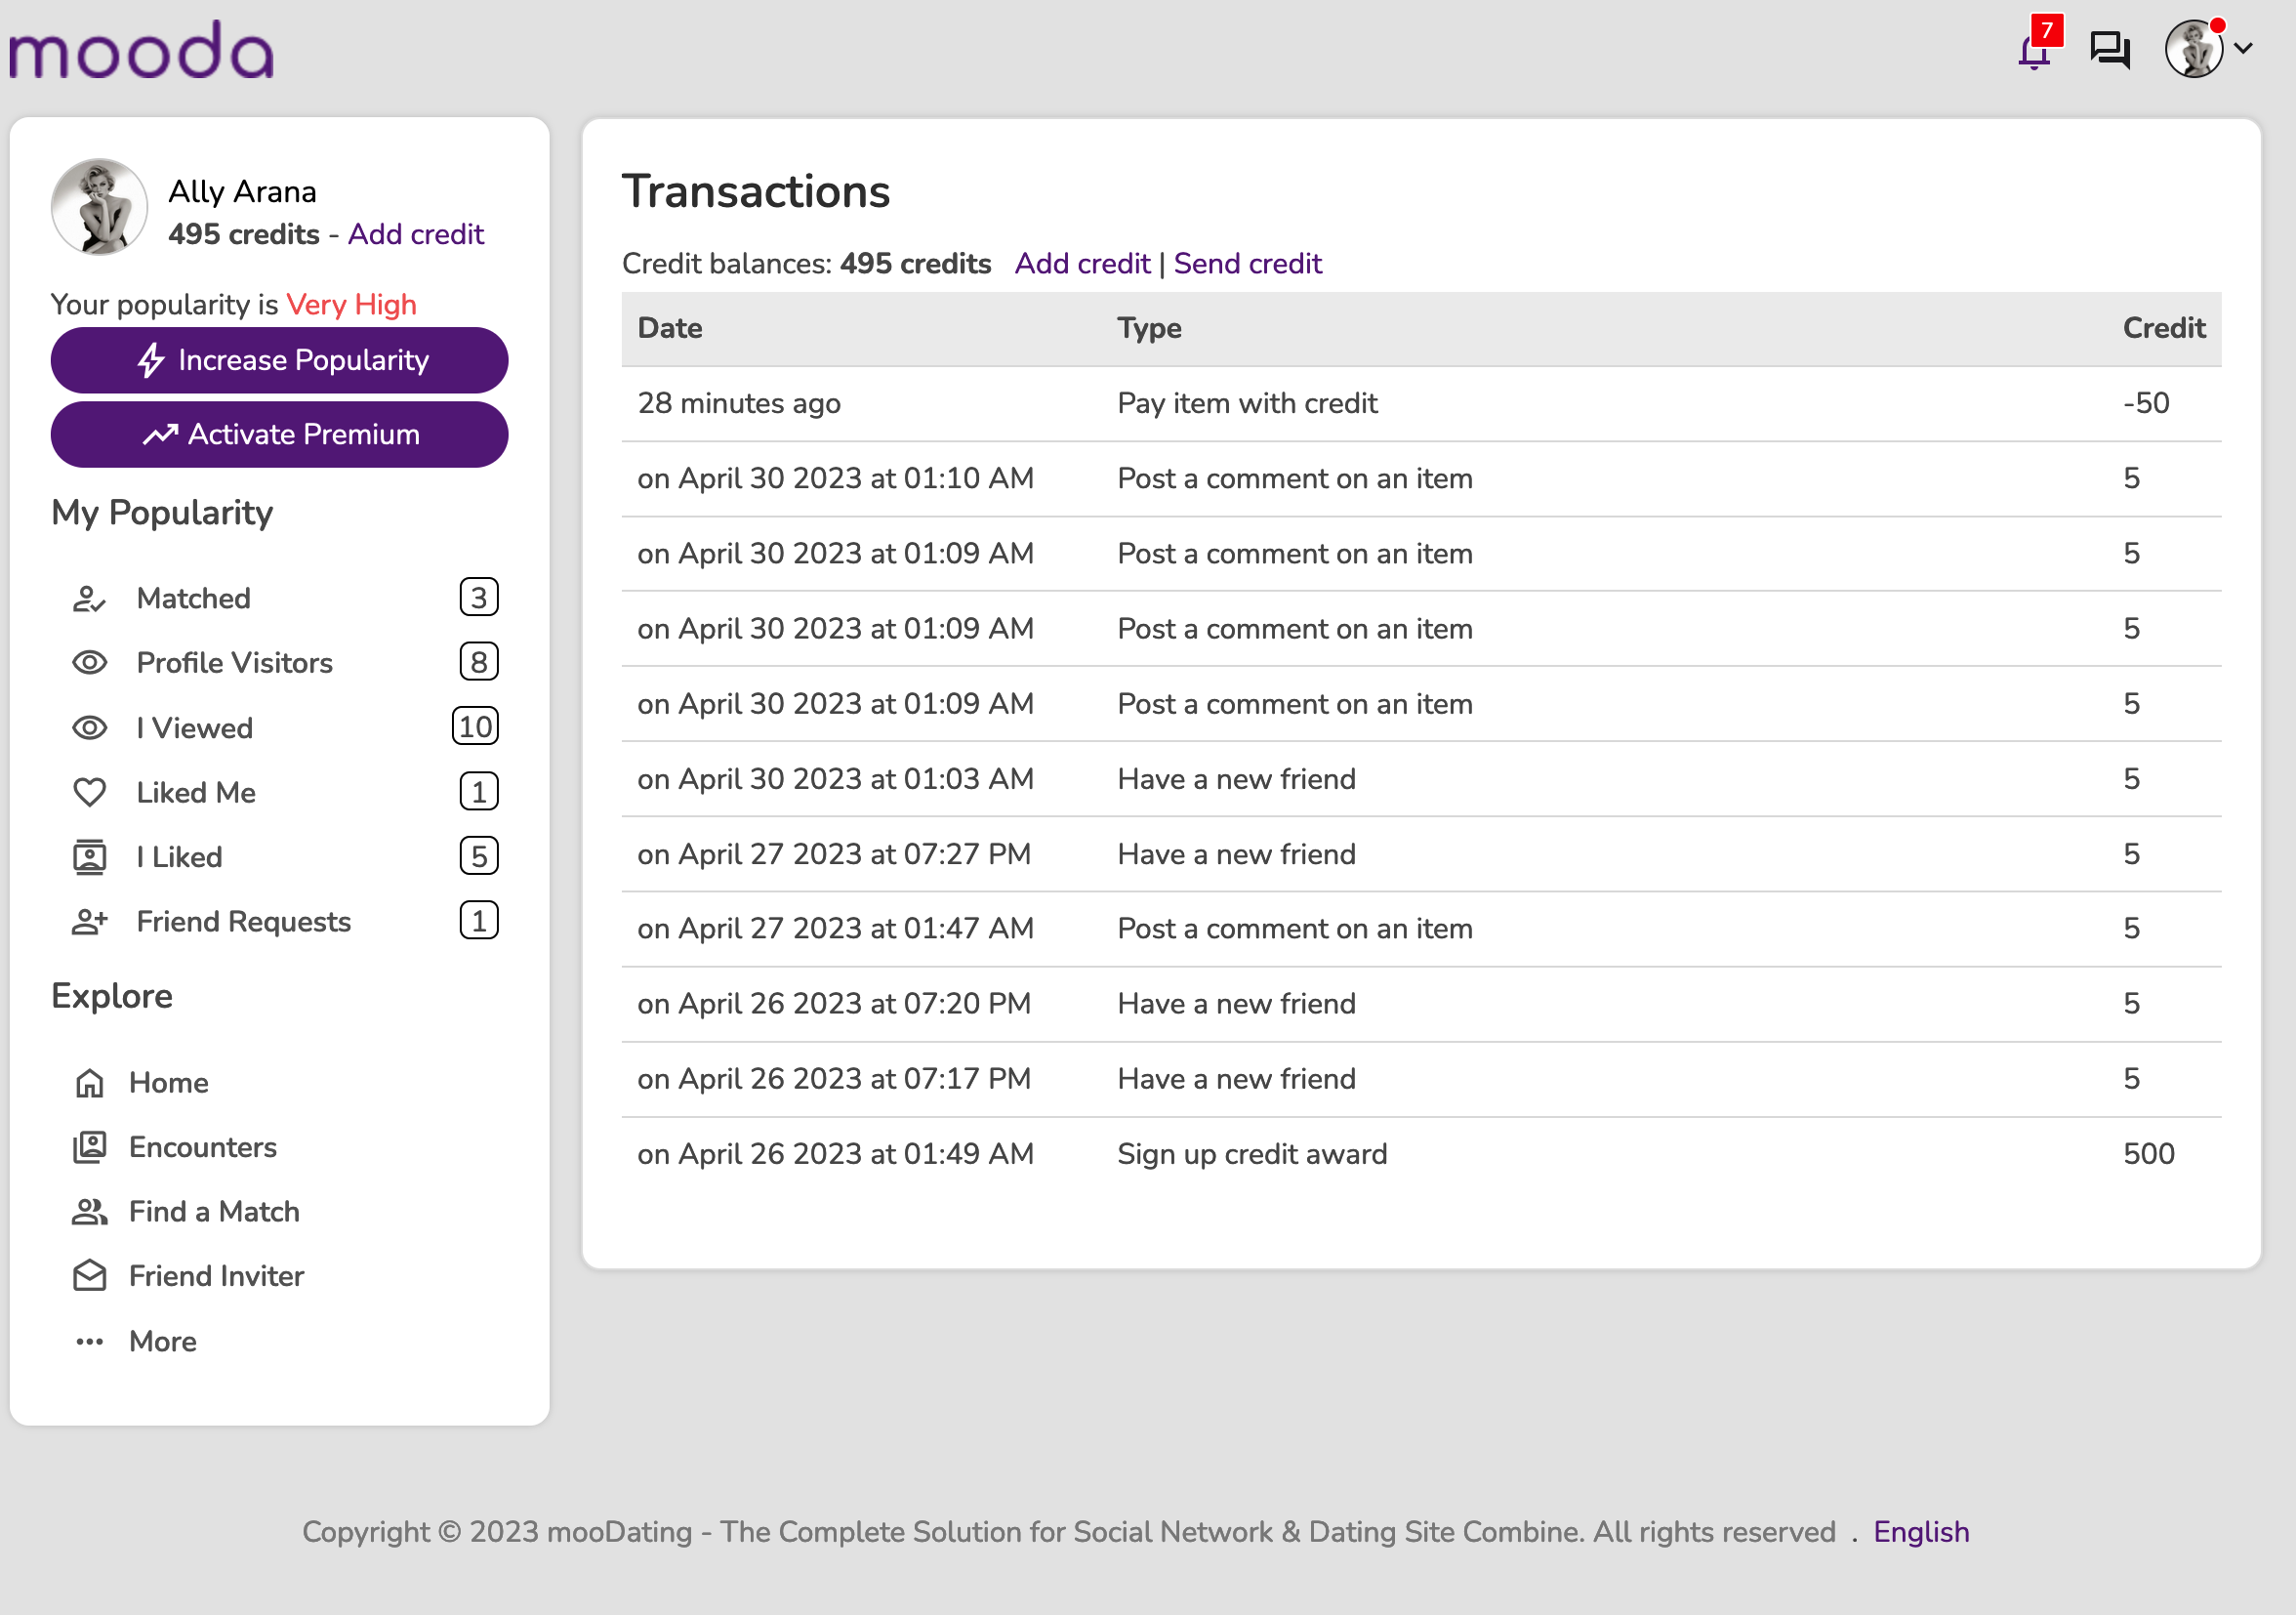Select 'on April 26 2023 at 07:20 PM'
Viewport: 2296px width, 1615px height.
coord(834,1003)
